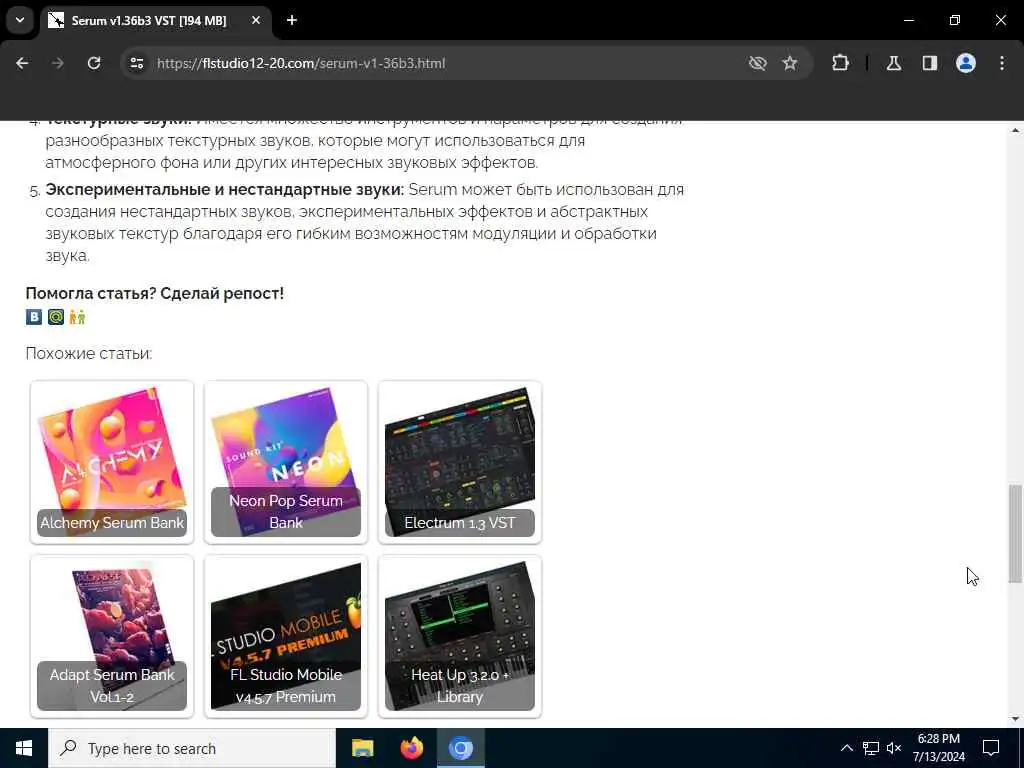Viewport: 1024px width, 768px height.
Task: Click the page vertical scrollbar thumb
Action: (x=1014, y=534)
